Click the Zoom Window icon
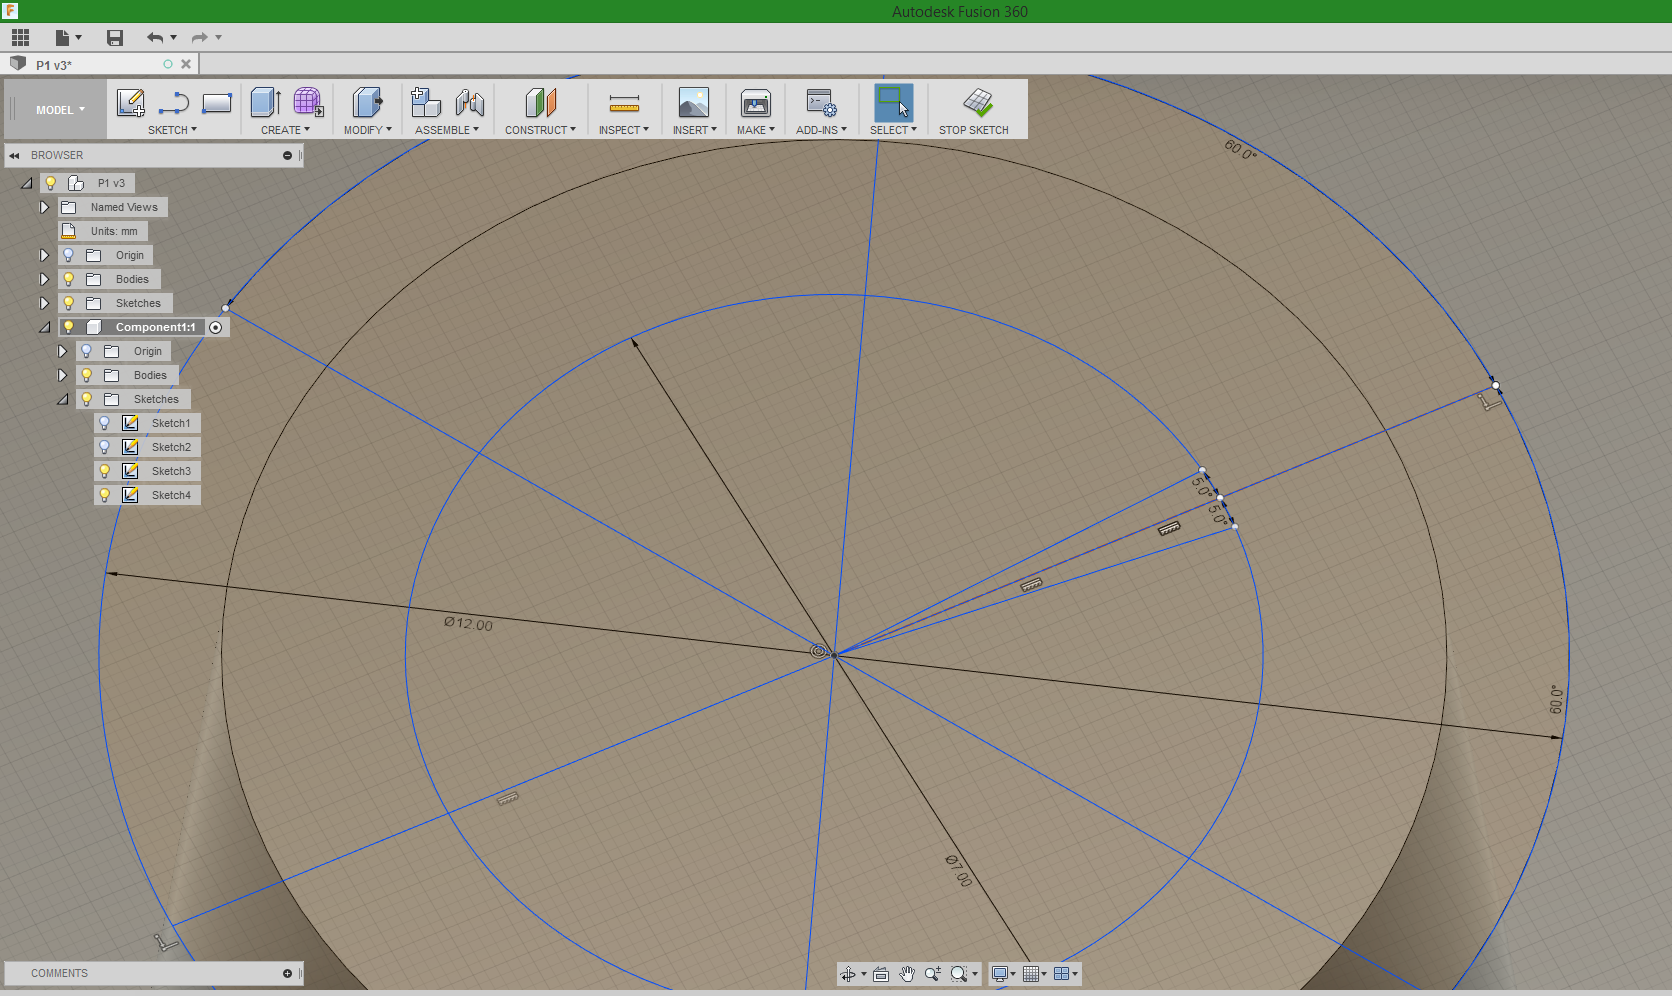 [x=933, y=974]
